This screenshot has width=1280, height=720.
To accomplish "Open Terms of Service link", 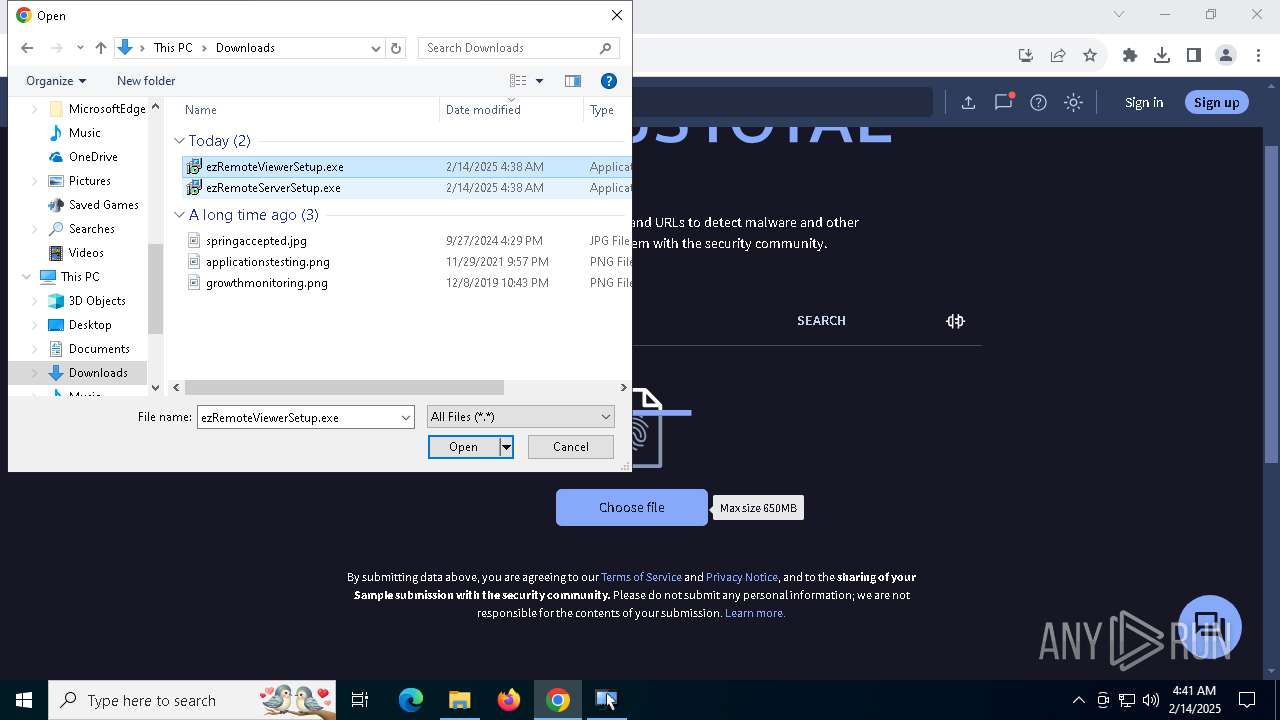I will coord(641,577).
